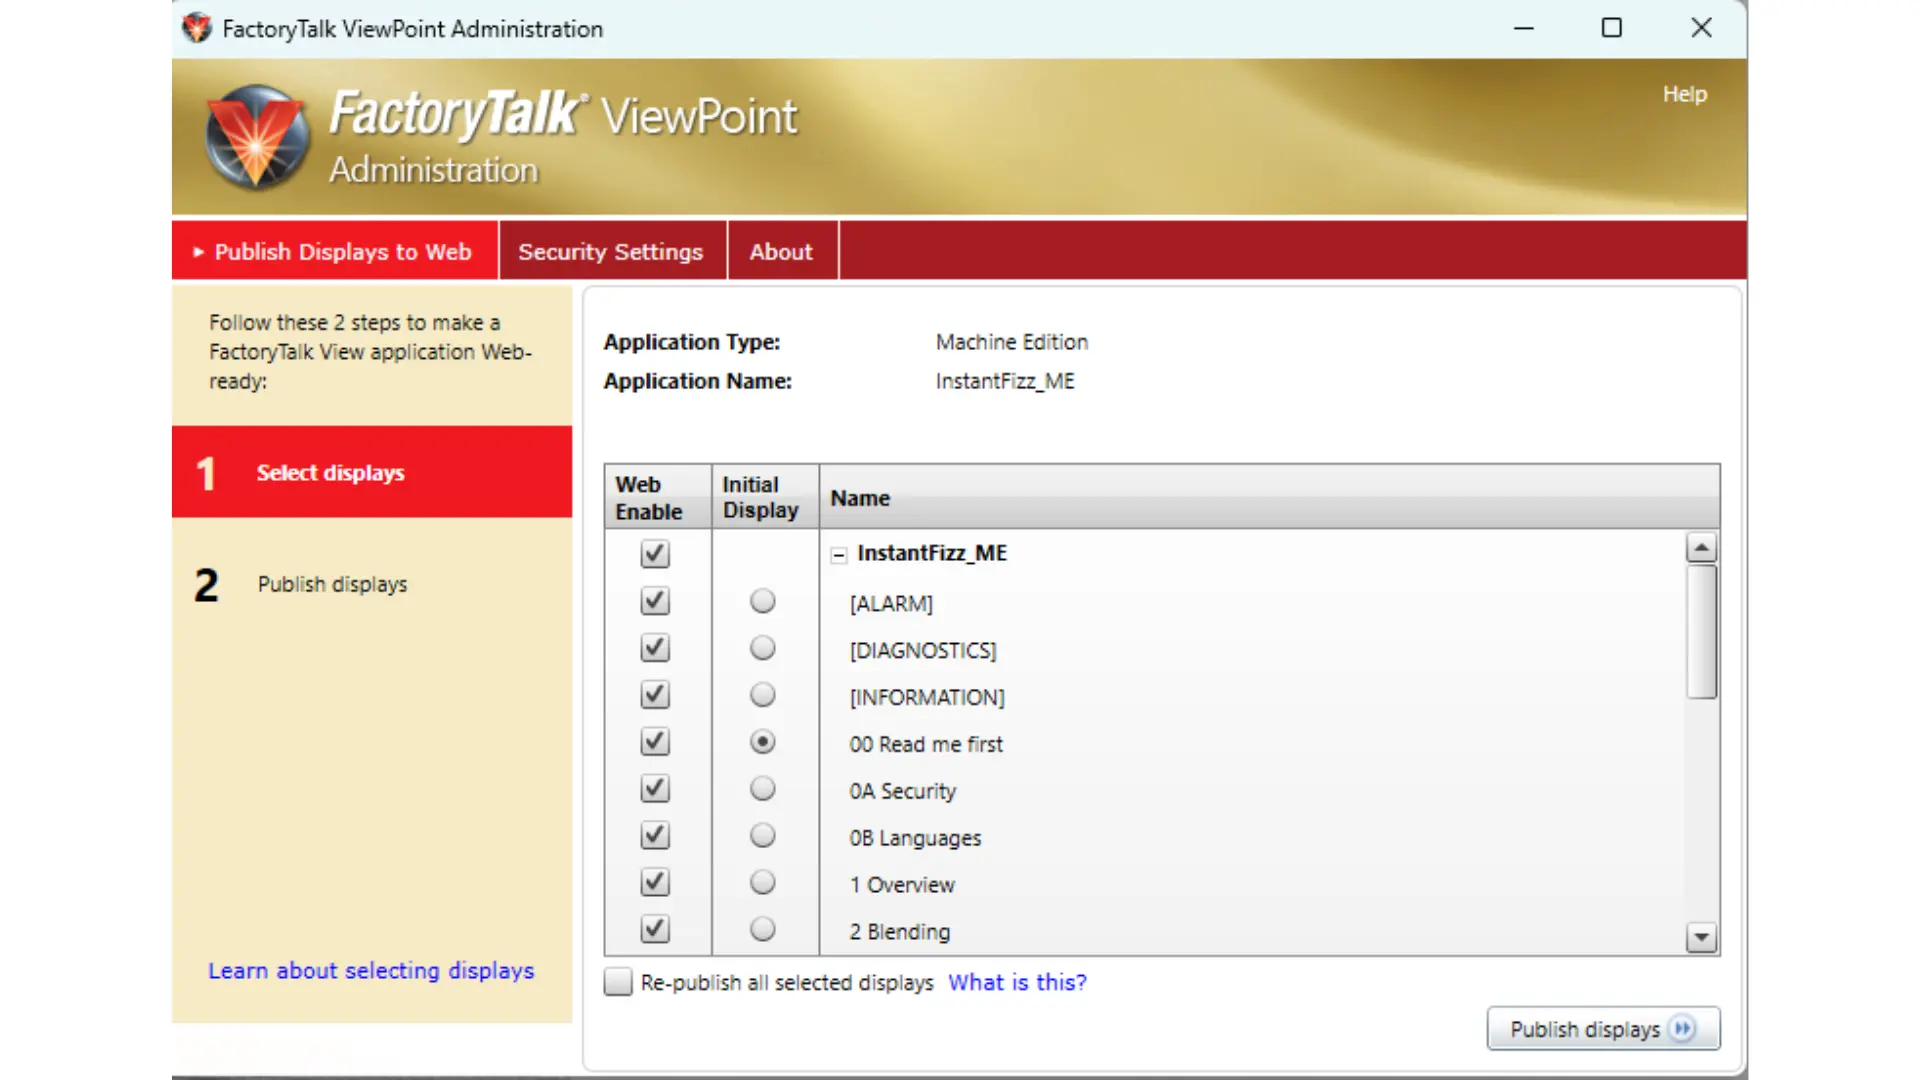This screenshot has width=1920, height=1080.
Task: Maximize the ViewPoint Administration window
Action: pyautogui.click(x=1611, y=28)
